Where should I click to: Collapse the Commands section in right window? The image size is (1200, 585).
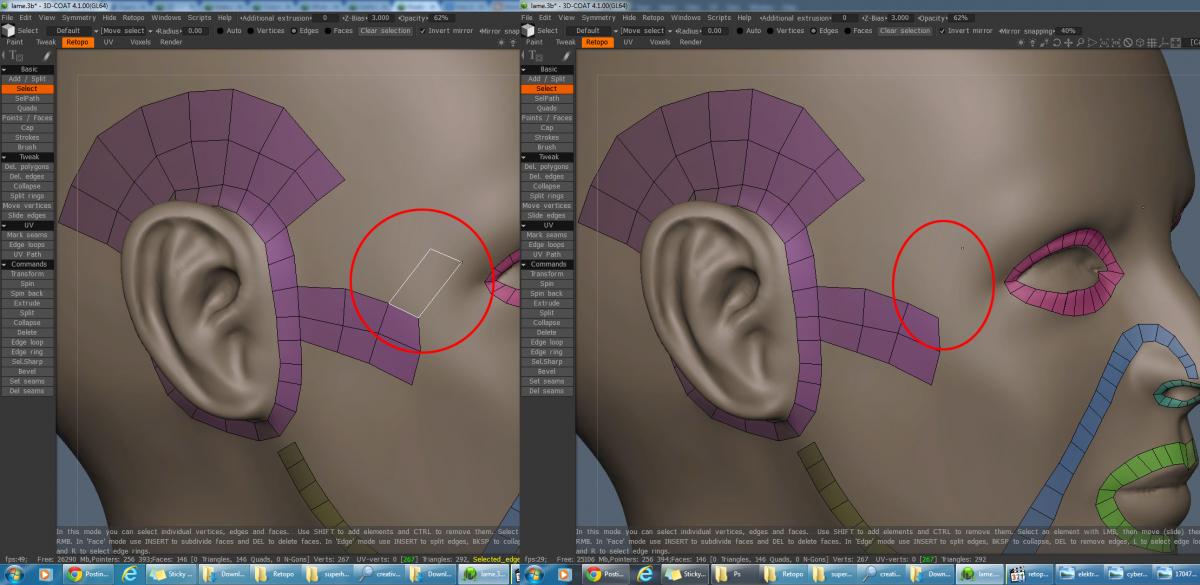(x=547, y=264)
